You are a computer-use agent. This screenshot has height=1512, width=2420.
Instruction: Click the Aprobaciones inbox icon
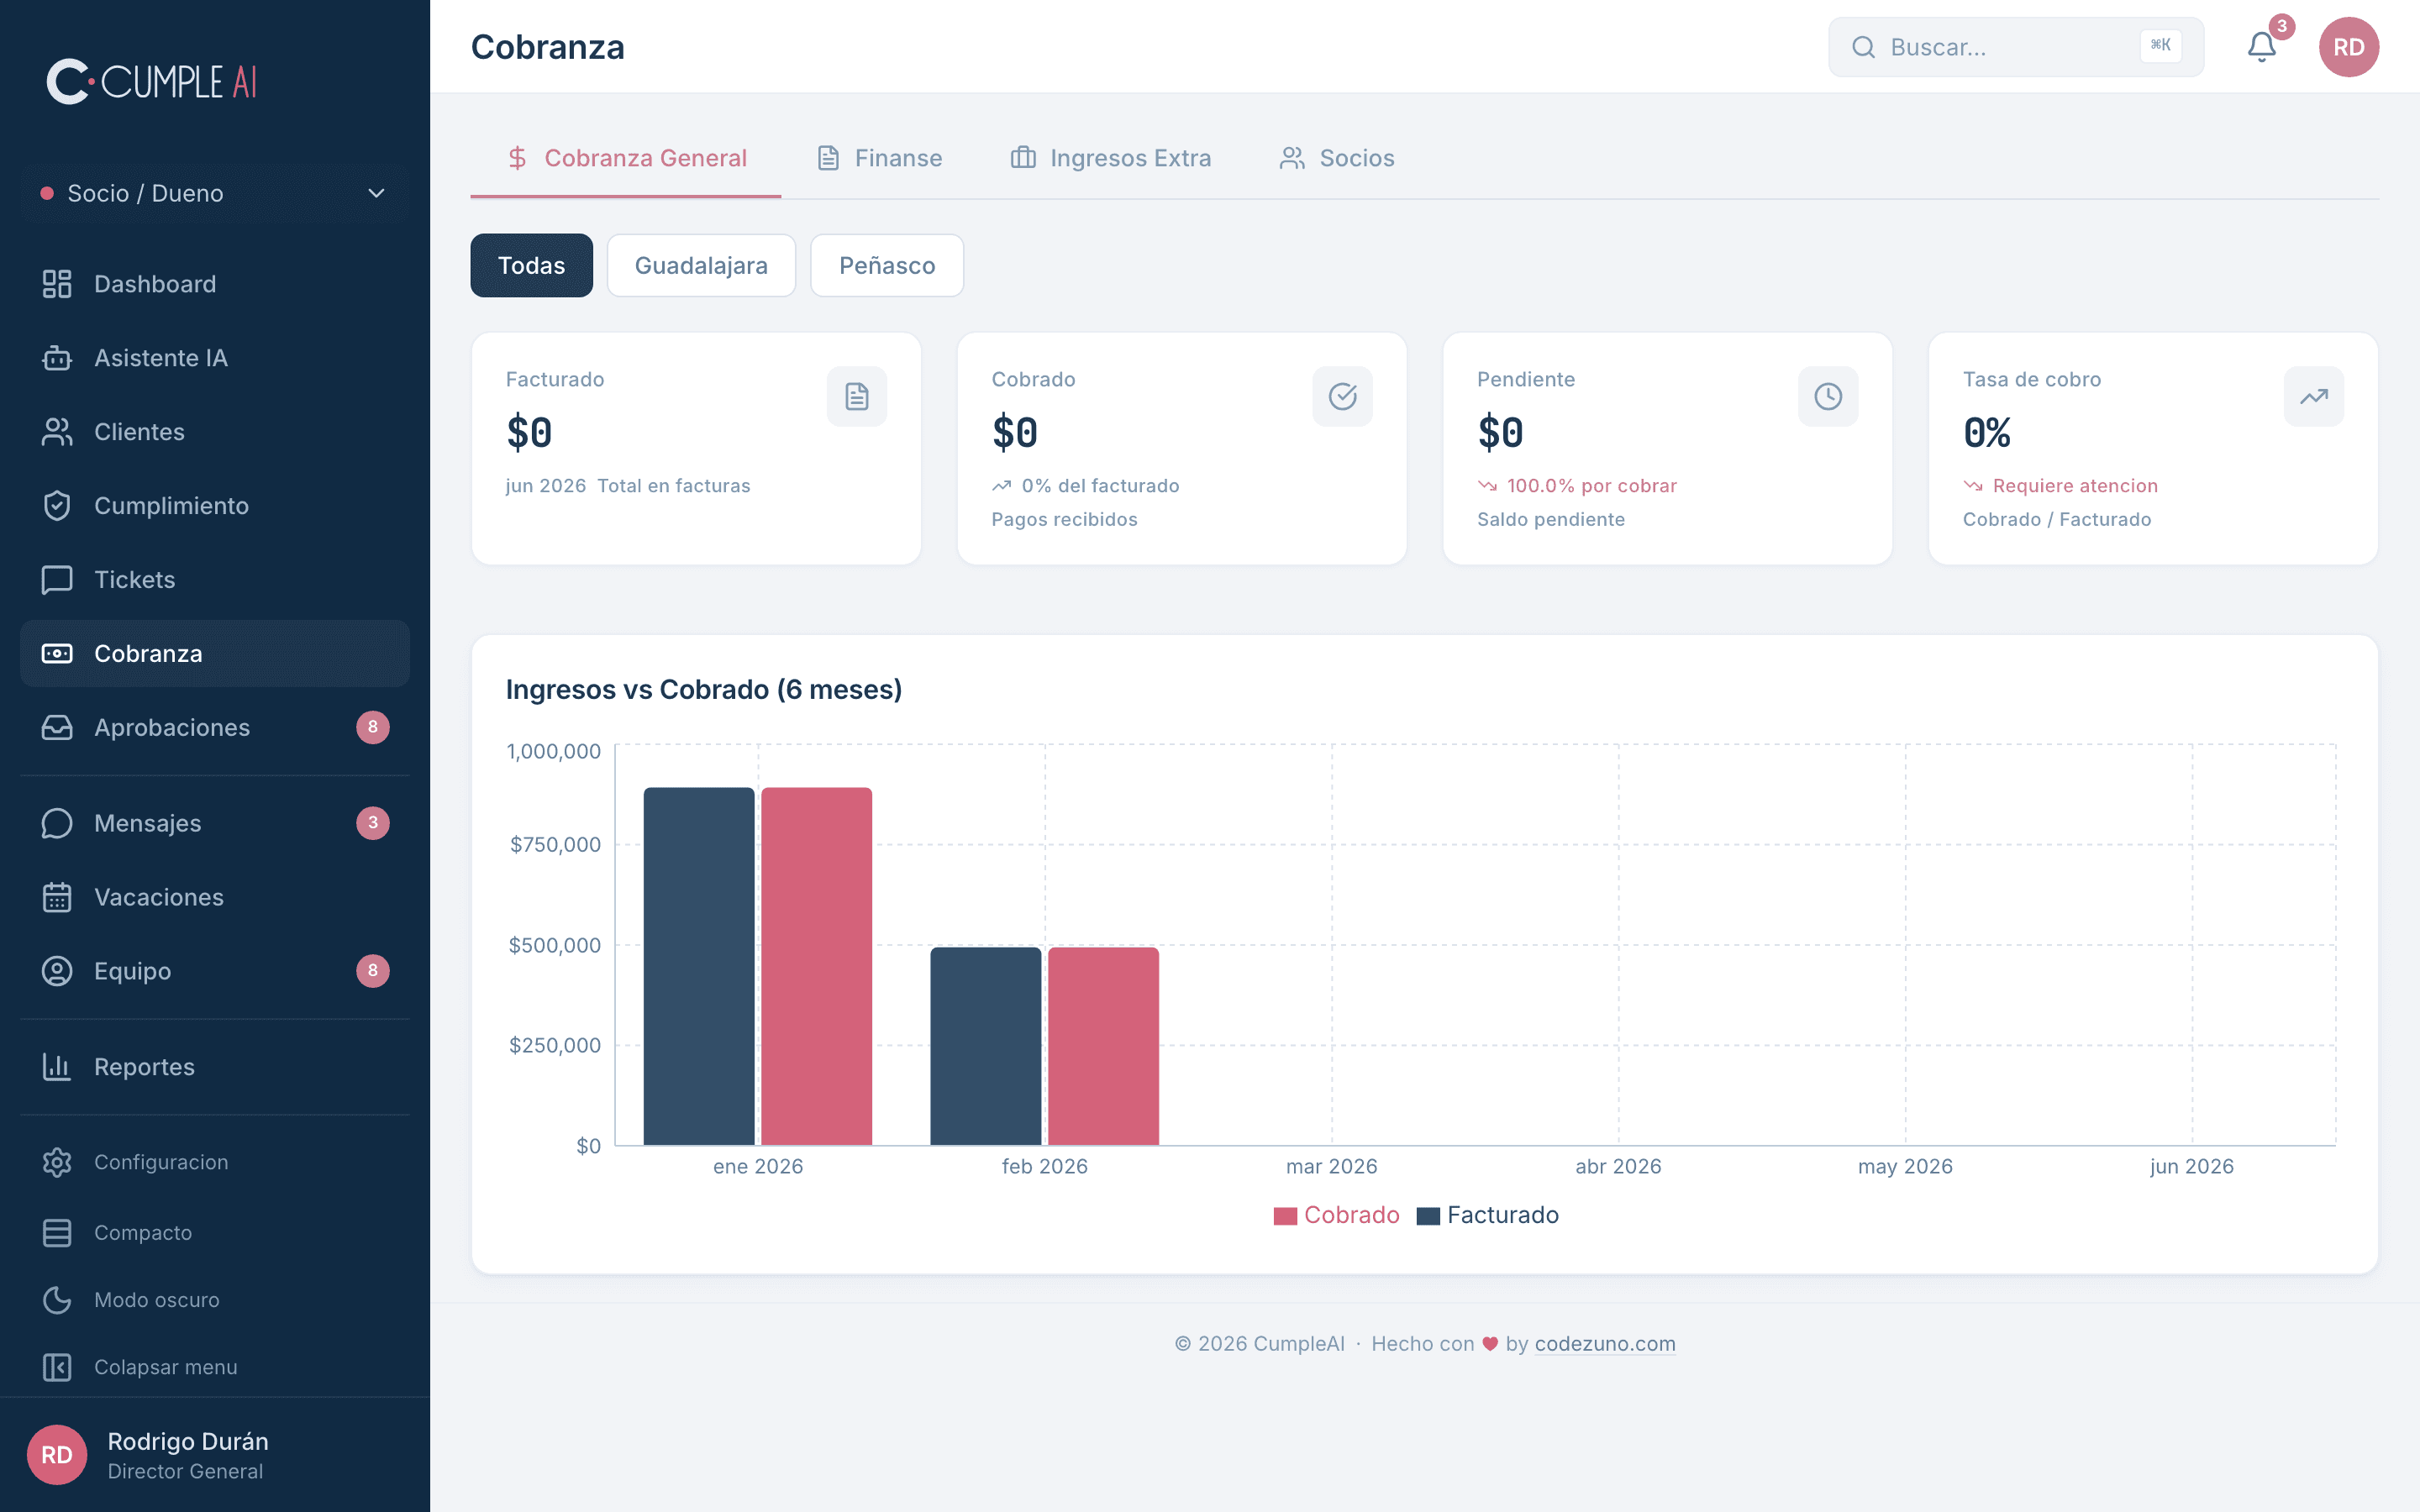pyautogui.click(x=57, y=728)
